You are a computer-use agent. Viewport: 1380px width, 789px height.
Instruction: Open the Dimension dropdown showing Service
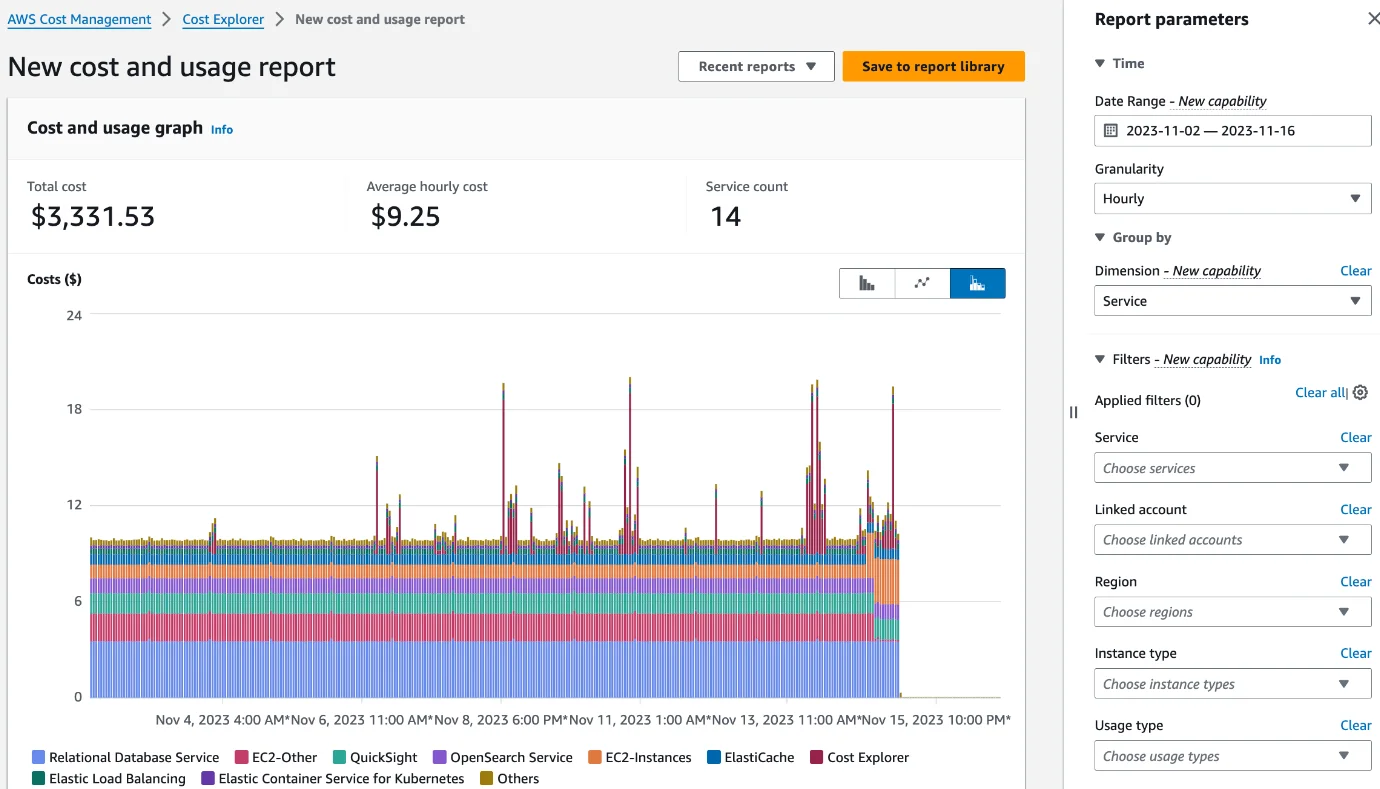1233,301
